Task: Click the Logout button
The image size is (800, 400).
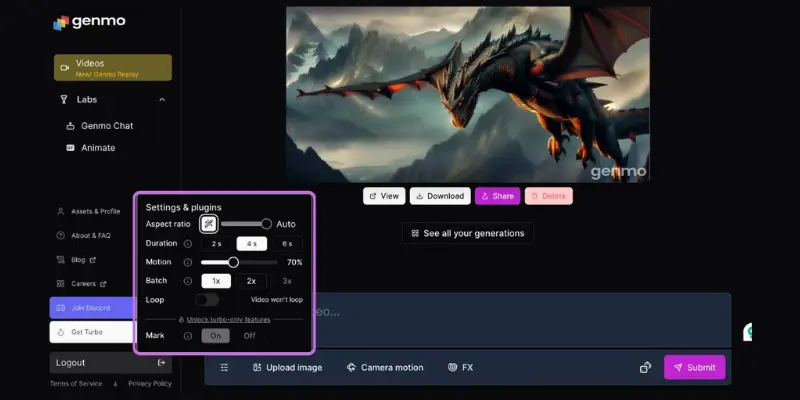Action: tap(111, 363)
